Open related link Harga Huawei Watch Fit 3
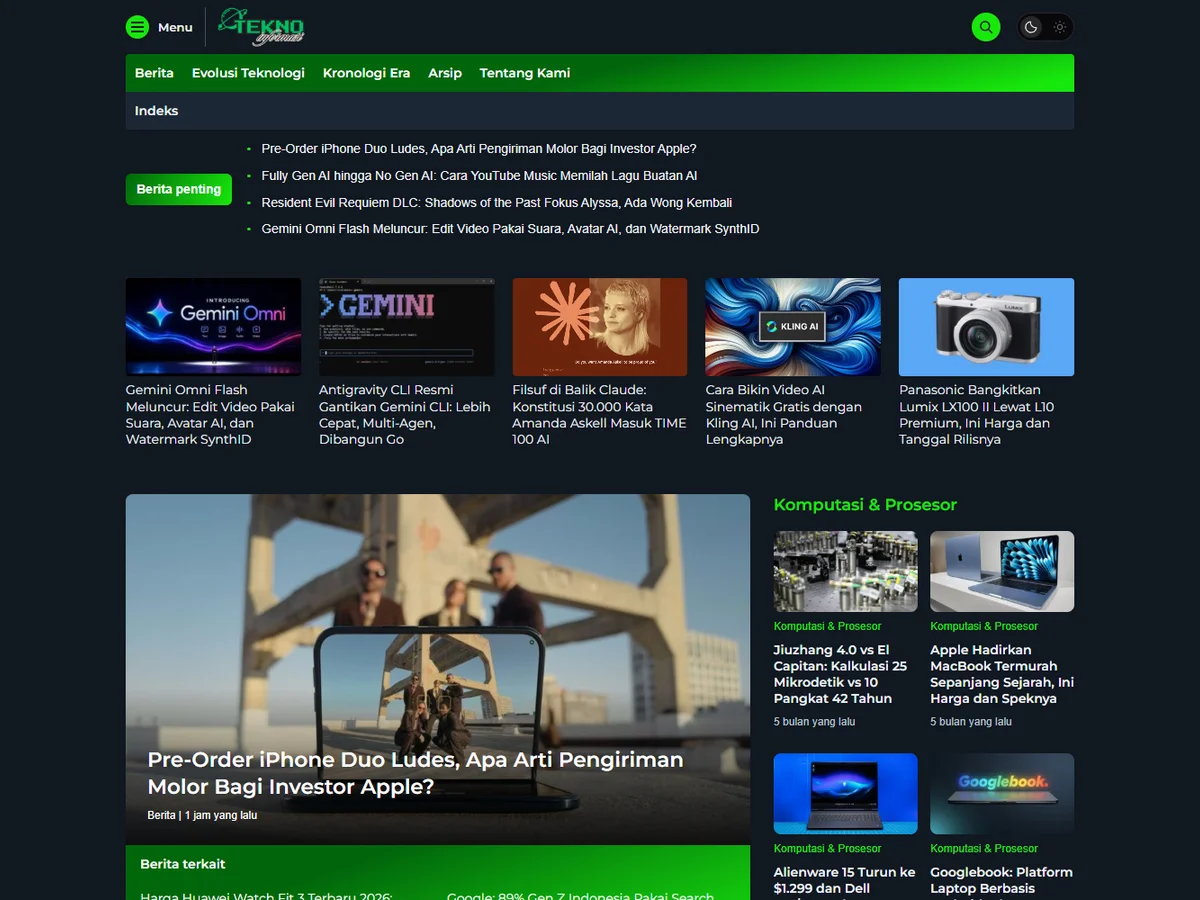This screenshot has width=1200, height=900. point(266,896)
